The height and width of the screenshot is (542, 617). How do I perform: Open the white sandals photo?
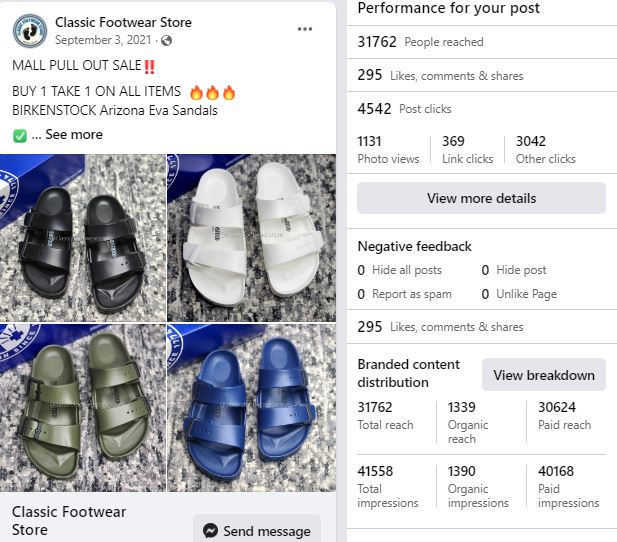pos(252,237)
